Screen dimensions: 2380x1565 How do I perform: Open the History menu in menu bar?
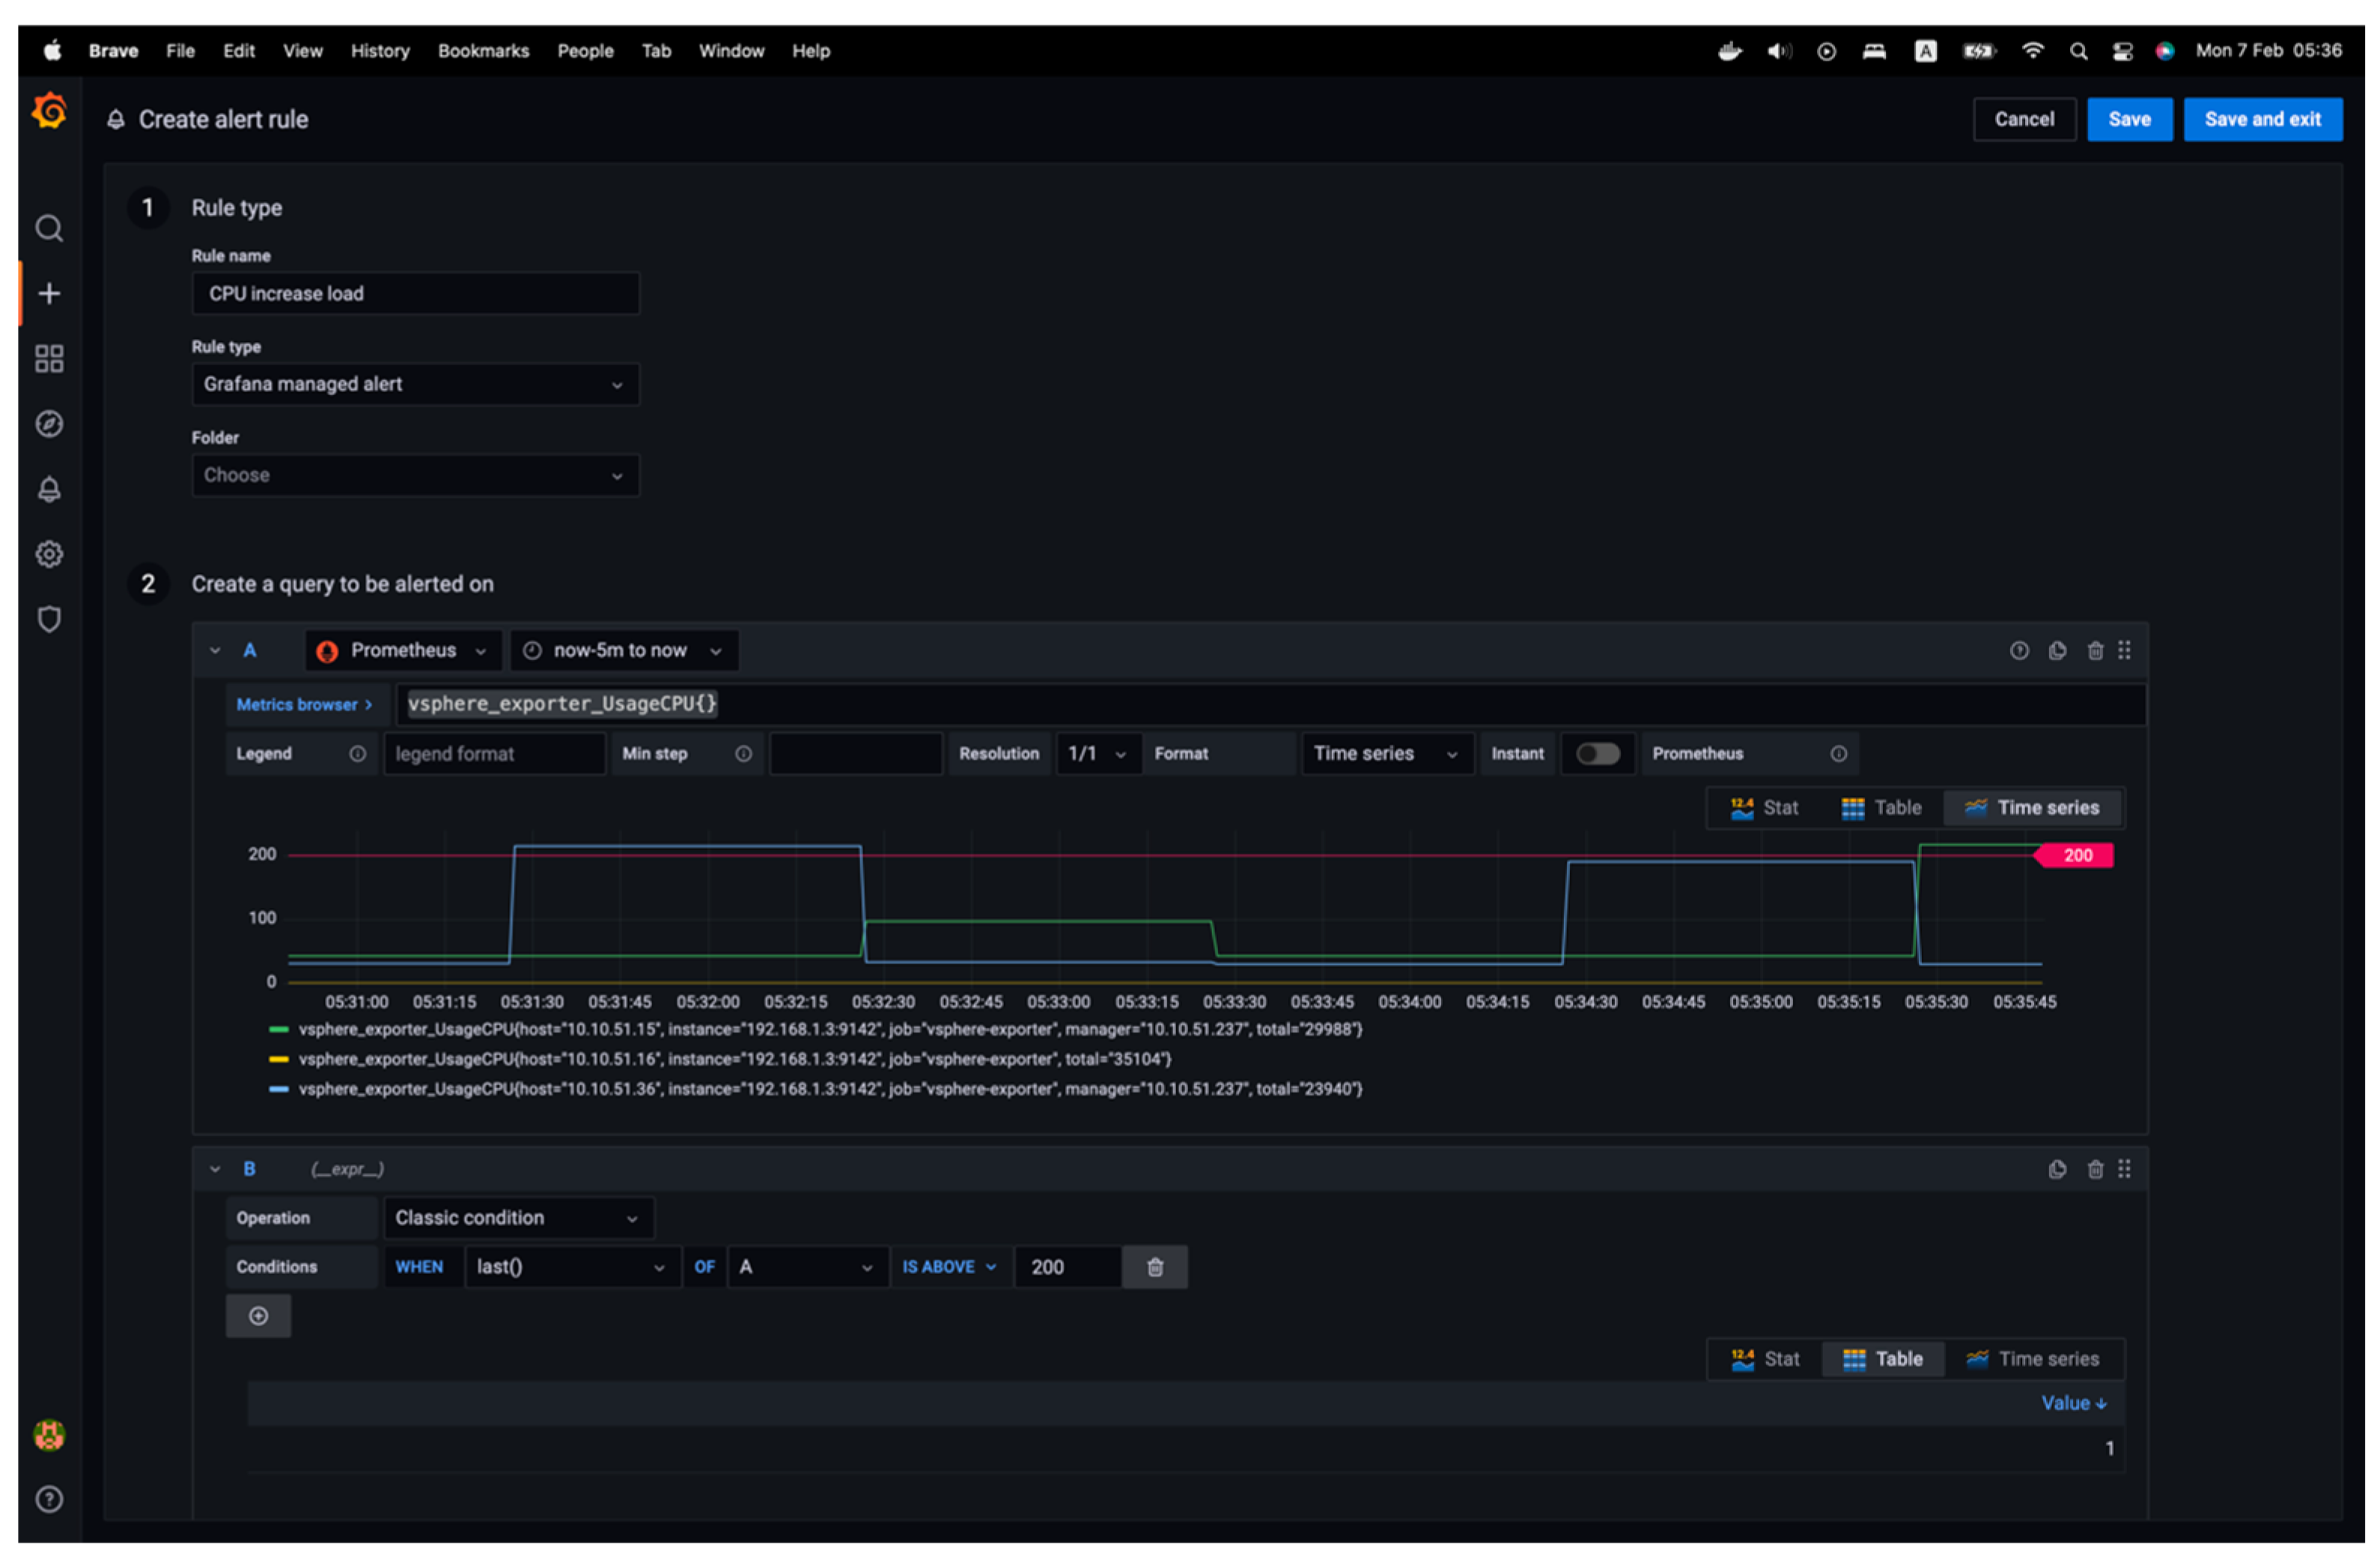[380, 51]
